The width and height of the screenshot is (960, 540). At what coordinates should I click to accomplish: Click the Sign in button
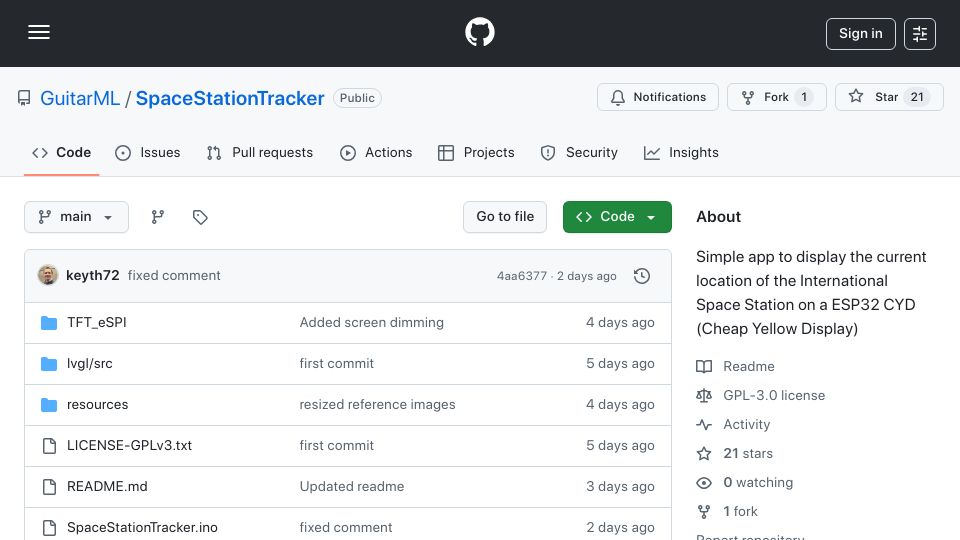860,34
